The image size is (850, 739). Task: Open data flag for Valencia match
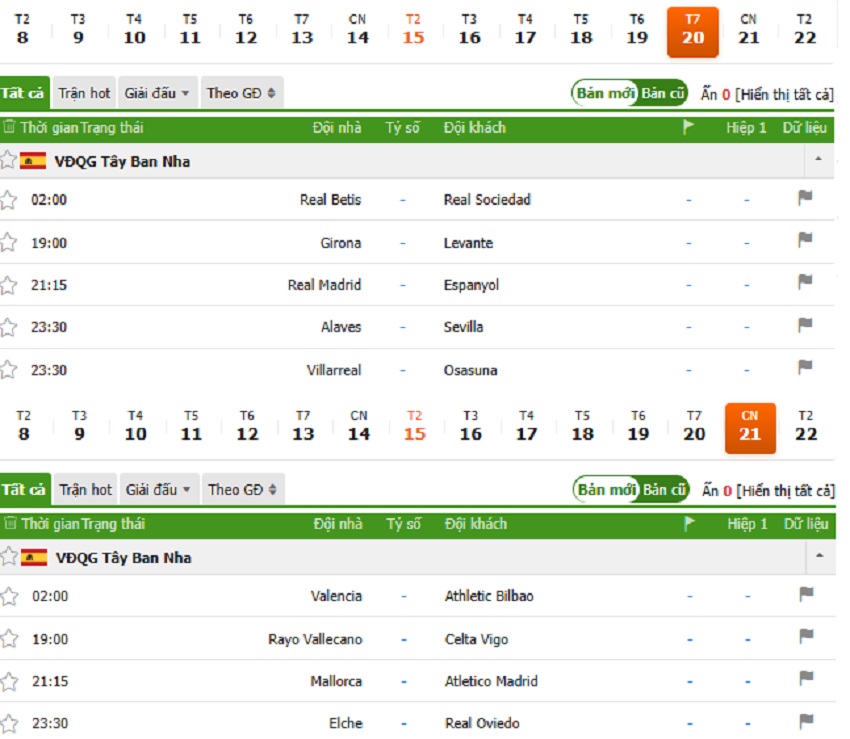[x=806, y=594]
